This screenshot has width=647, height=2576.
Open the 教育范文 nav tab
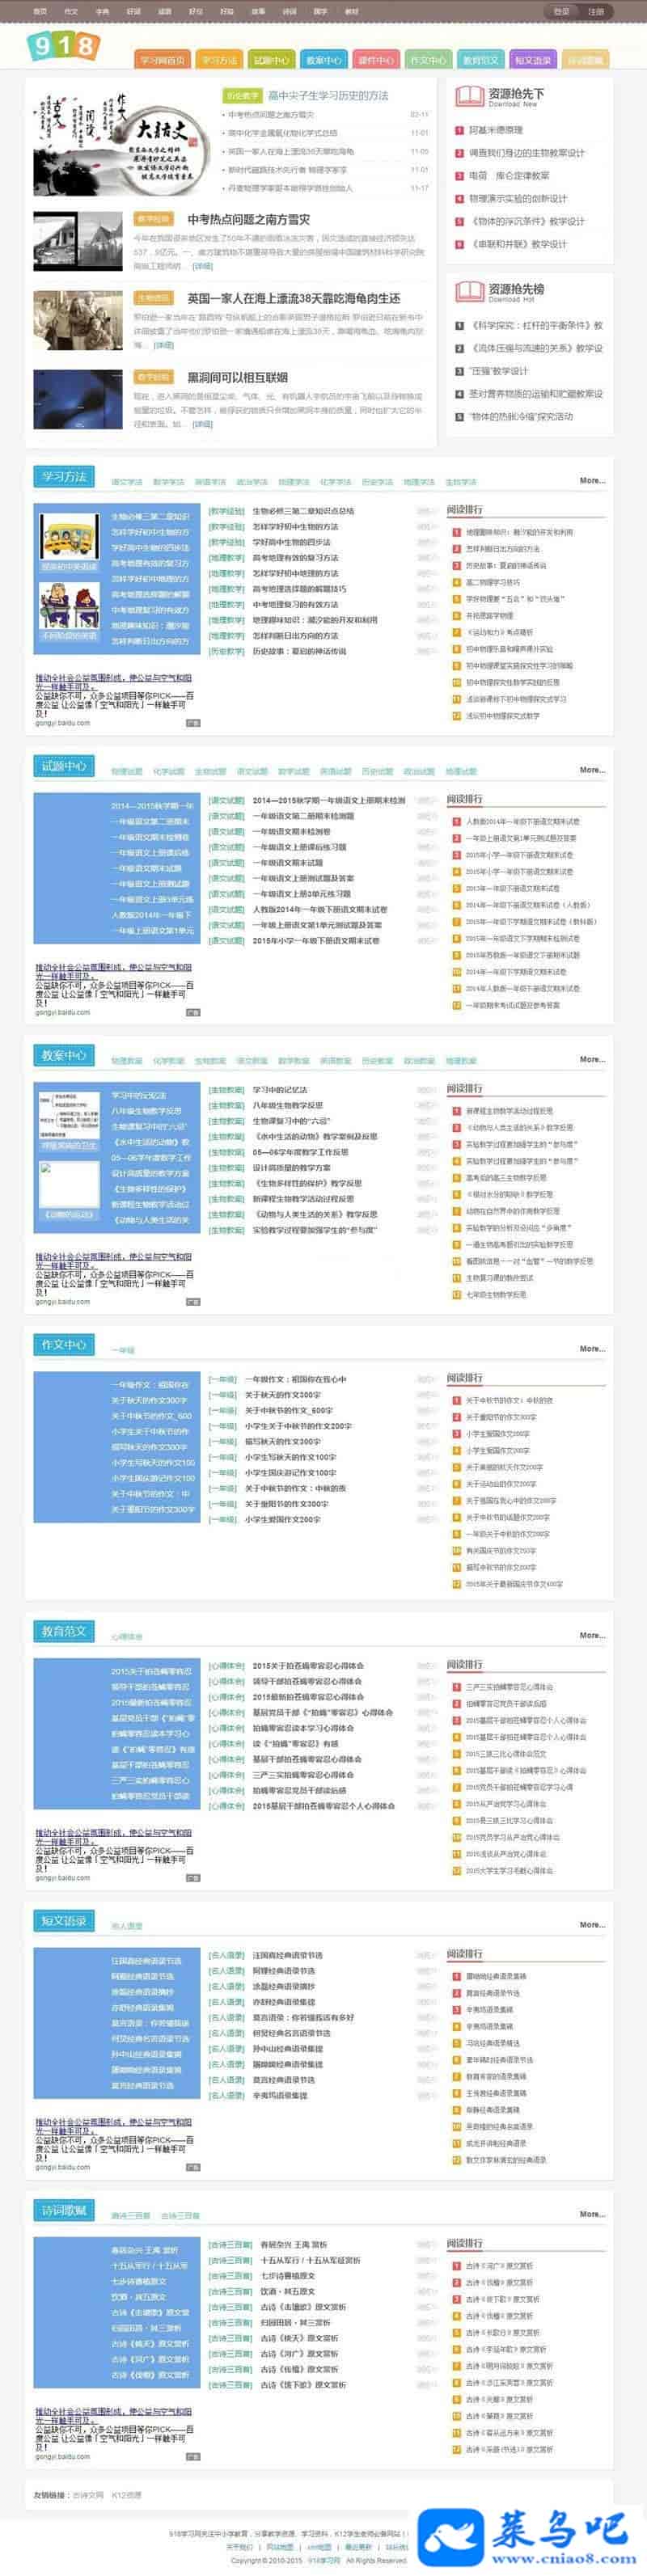[x=481, y=60]
